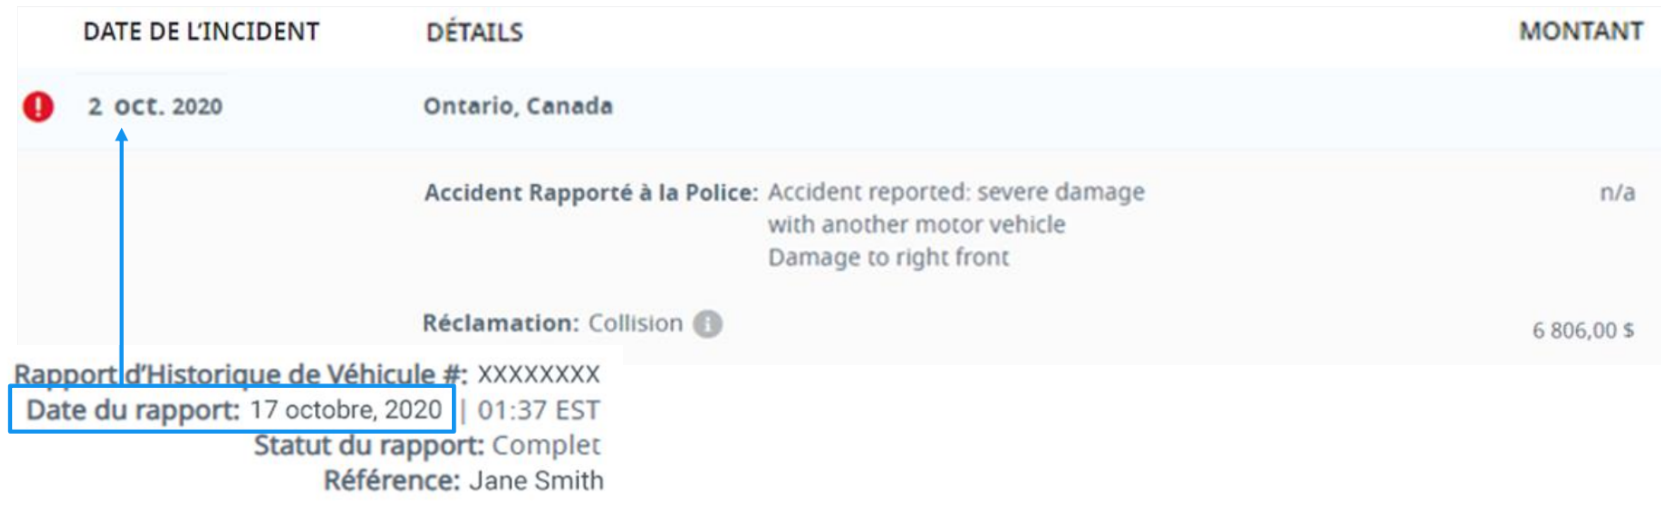Screen dimensions: 1661x508
Task: Click the 'Damage to right front' line
Action: pyautogui.click(x=888, y=258)
